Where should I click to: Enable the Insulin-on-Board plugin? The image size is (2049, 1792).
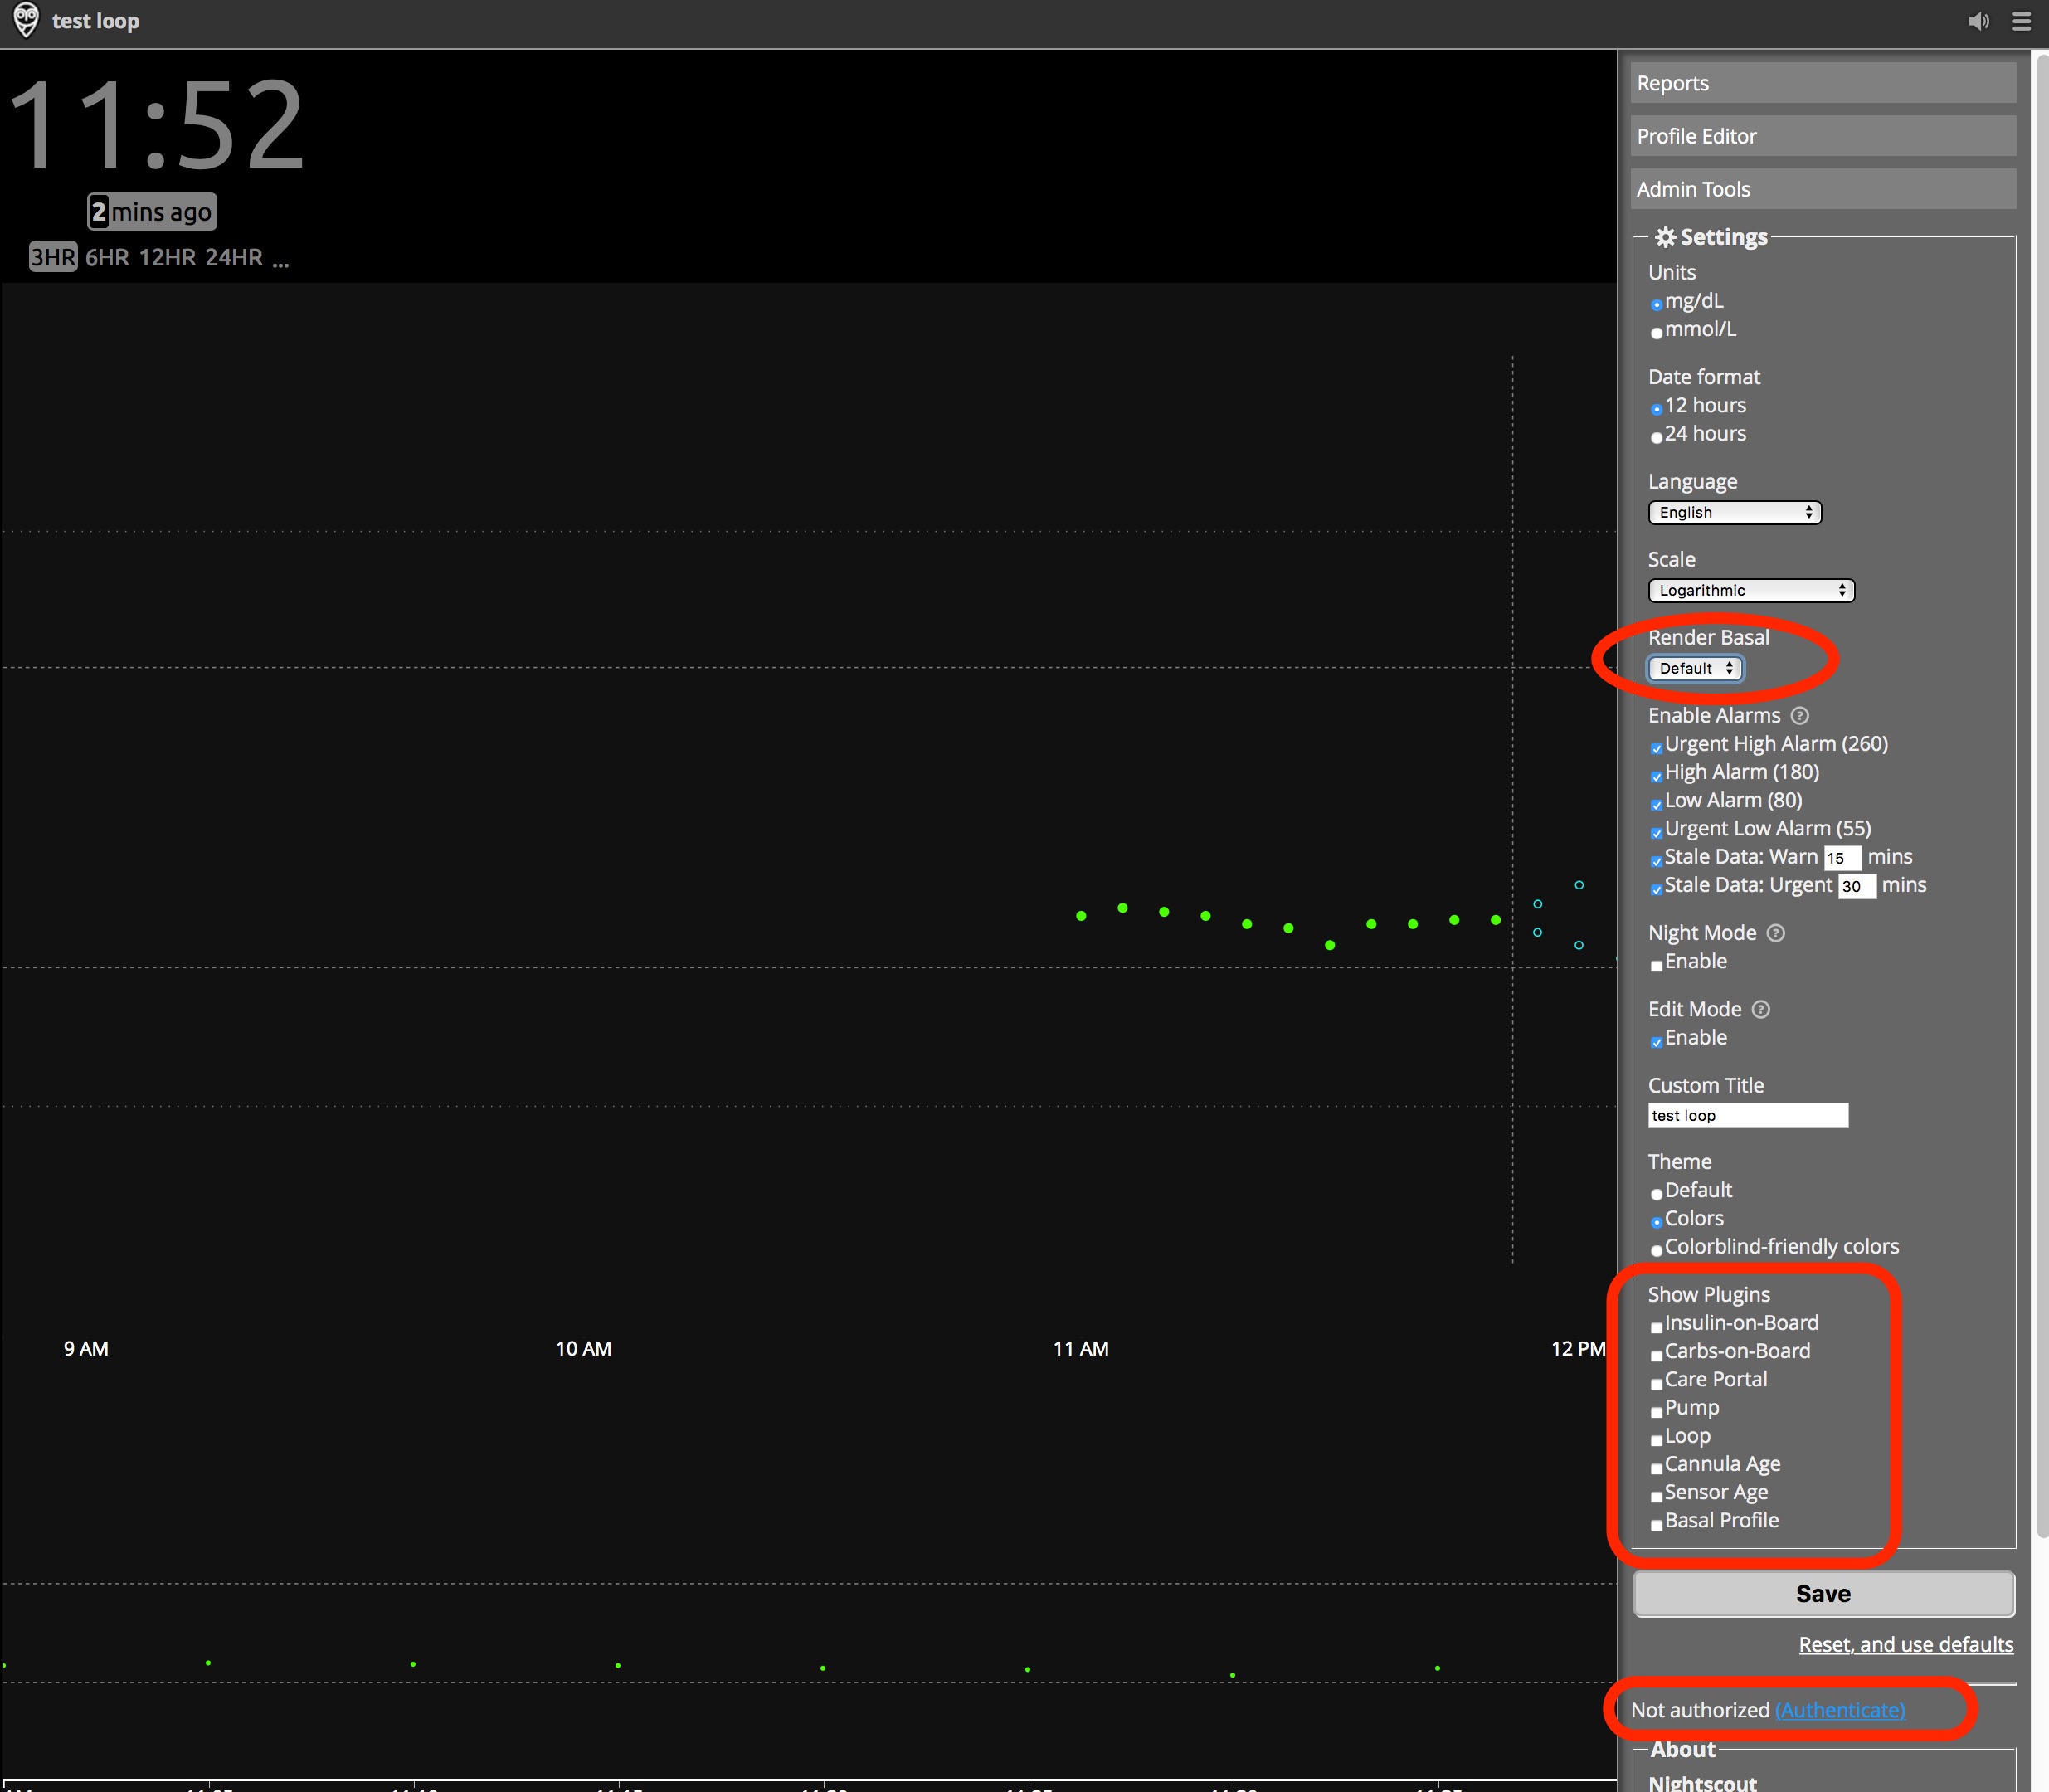[1657, 1327]
